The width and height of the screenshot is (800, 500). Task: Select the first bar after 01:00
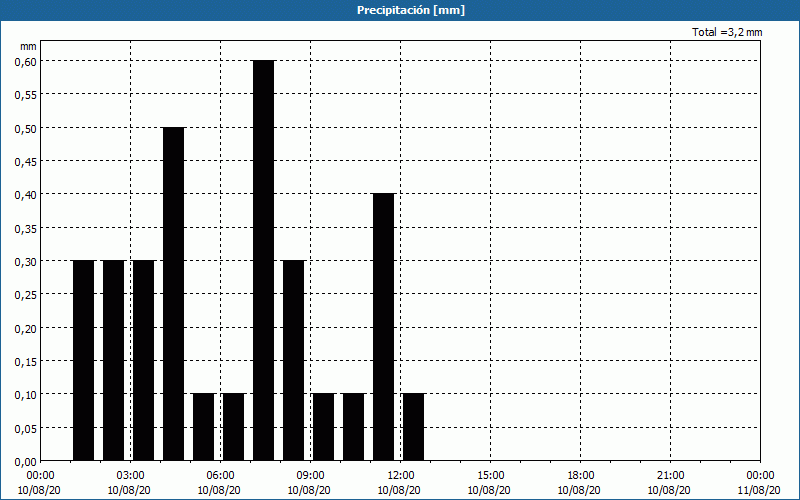[x=84, y=361]
